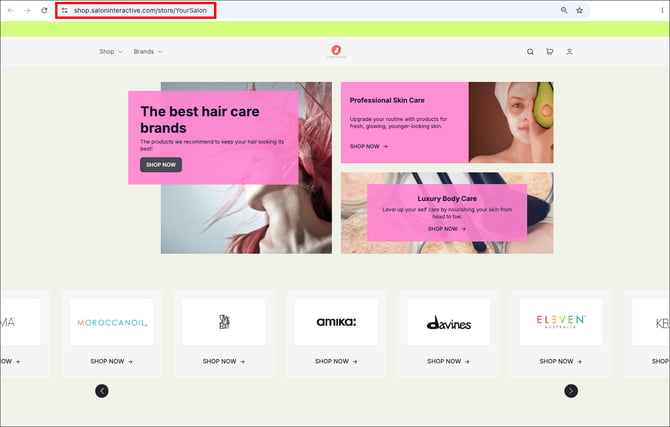
Task: Open the Eleven Australia brand logo
Action: tap(561, 322)
